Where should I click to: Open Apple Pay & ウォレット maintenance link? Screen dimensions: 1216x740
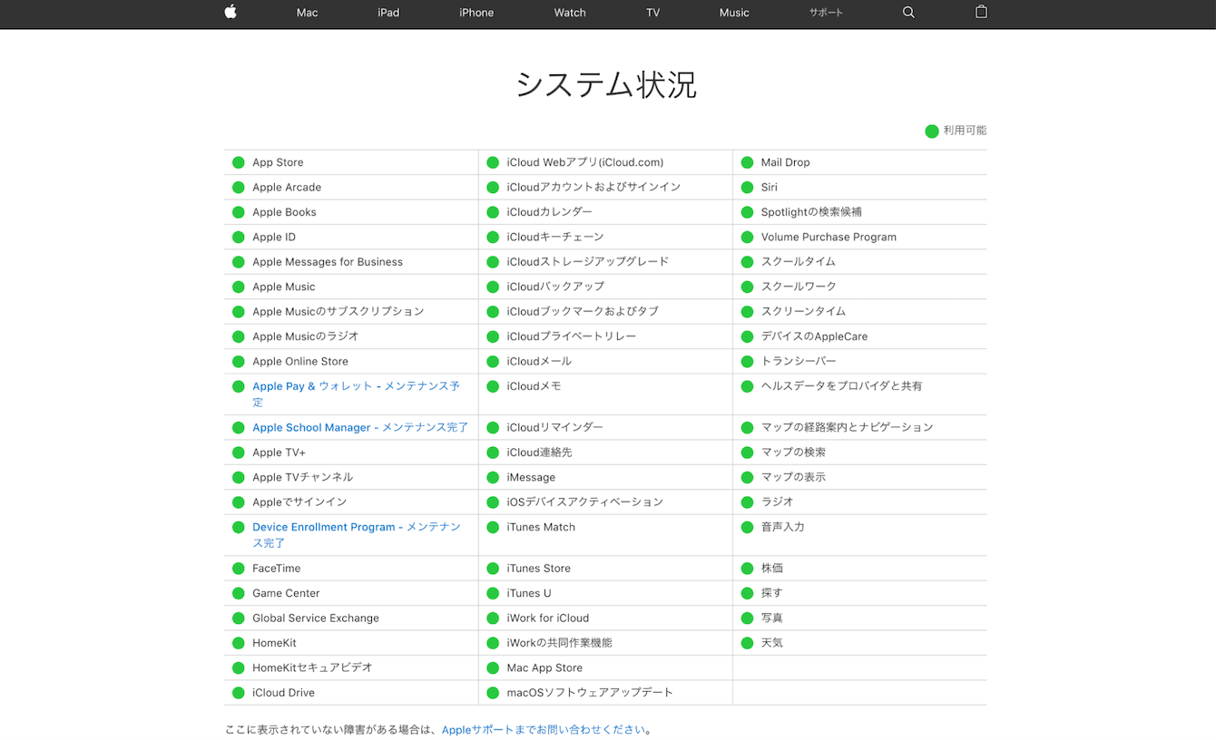point(355,387)
